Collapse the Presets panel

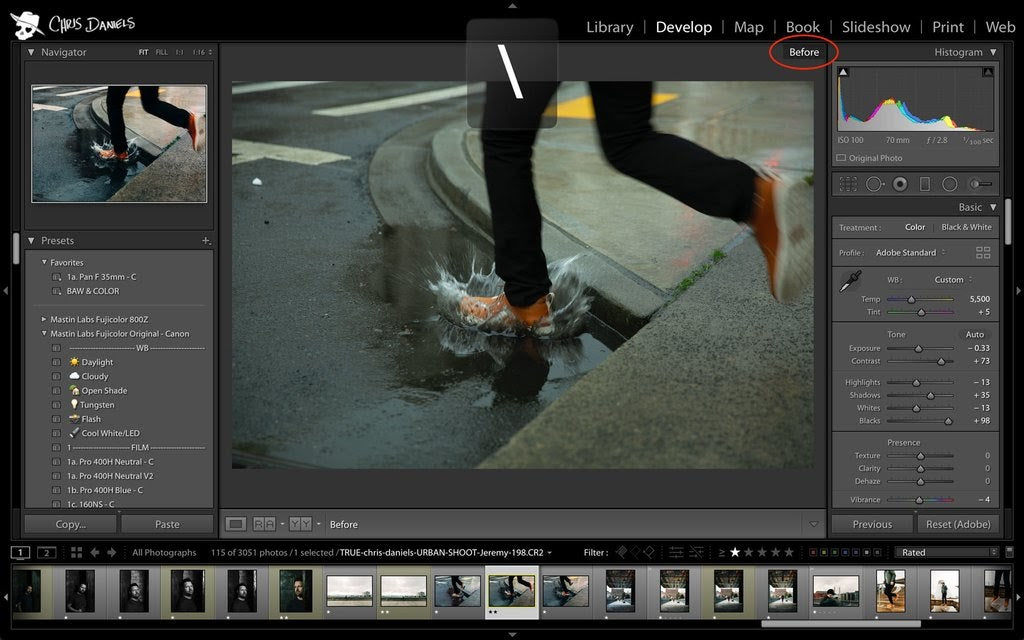point(31,241)
